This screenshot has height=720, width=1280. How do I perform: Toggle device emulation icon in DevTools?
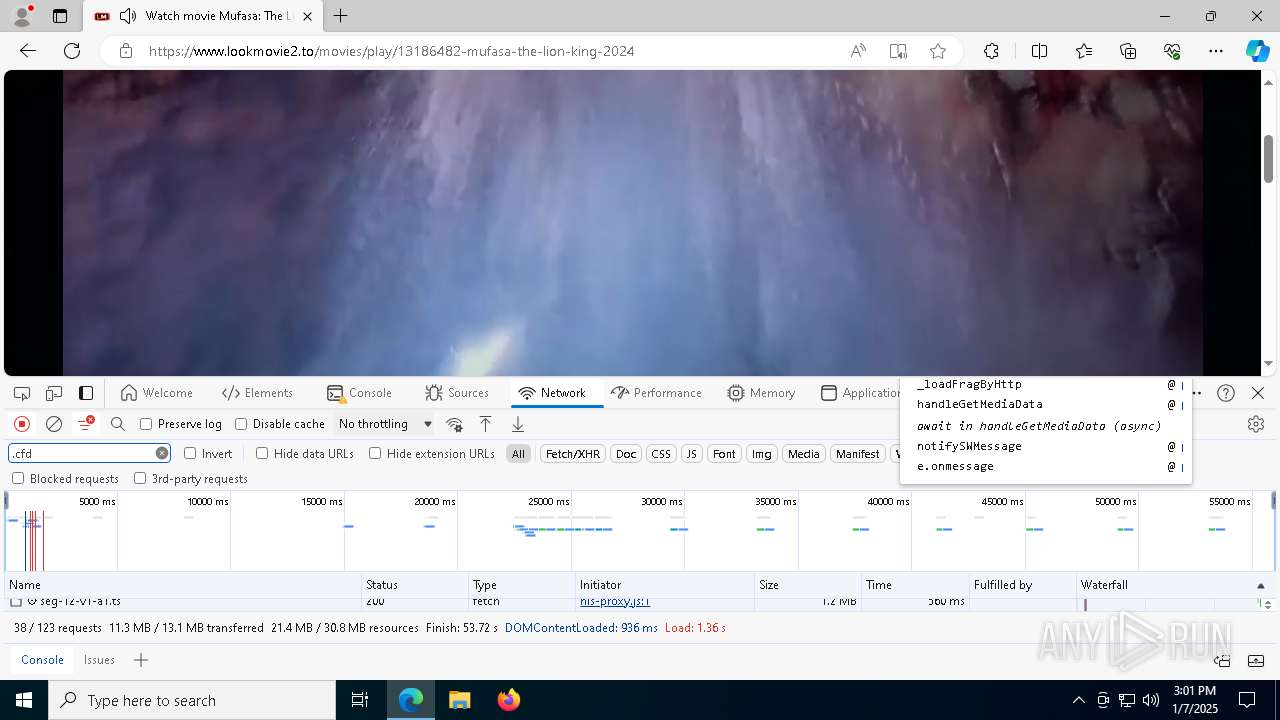(x=54, y=393)
